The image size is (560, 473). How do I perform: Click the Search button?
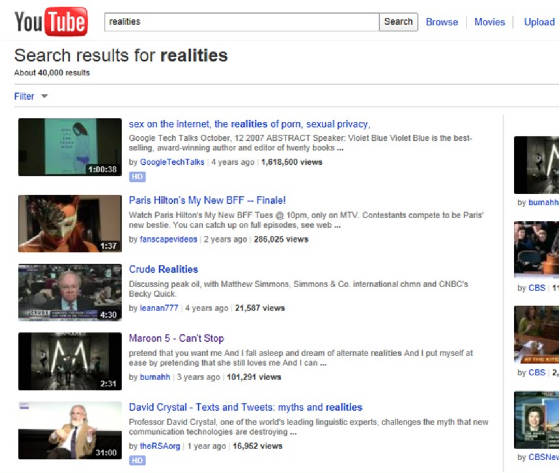pos(398,22)
